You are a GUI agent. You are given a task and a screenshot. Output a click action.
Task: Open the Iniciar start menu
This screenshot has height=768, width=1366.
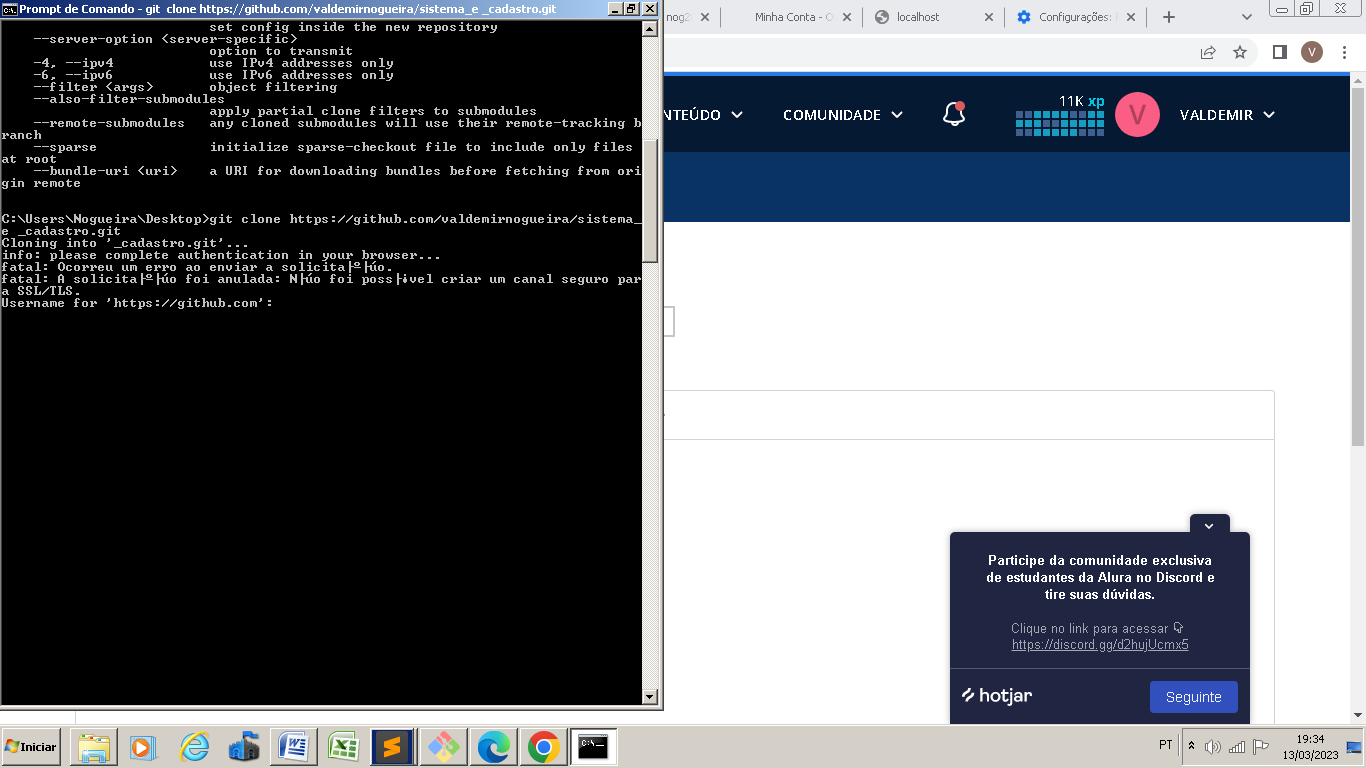(x=31, y=747)
